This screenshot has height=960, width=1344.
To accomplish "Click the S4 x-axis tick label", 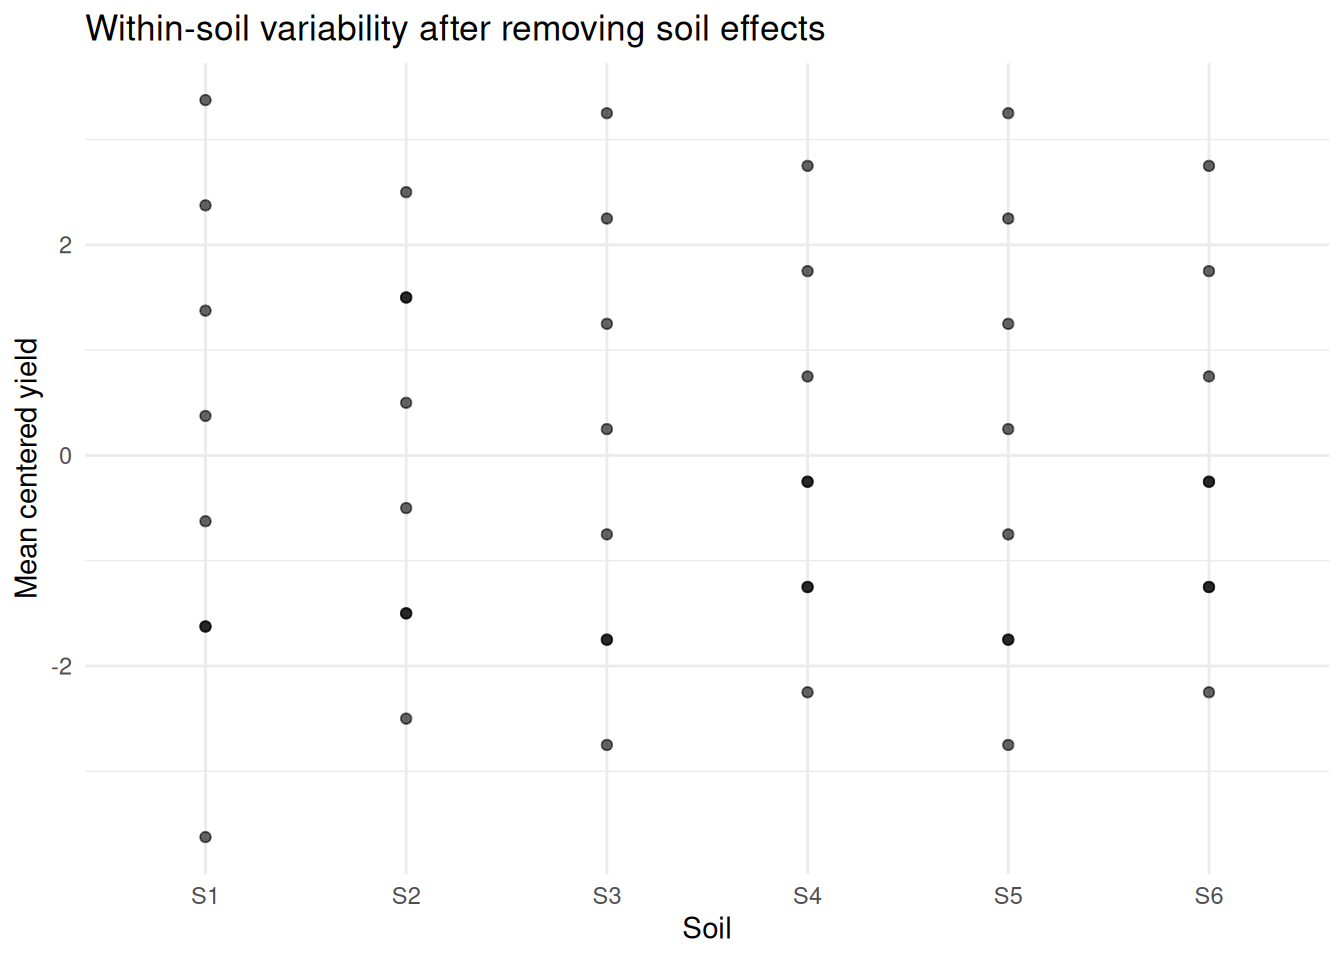I will click(x=807, y=896).
